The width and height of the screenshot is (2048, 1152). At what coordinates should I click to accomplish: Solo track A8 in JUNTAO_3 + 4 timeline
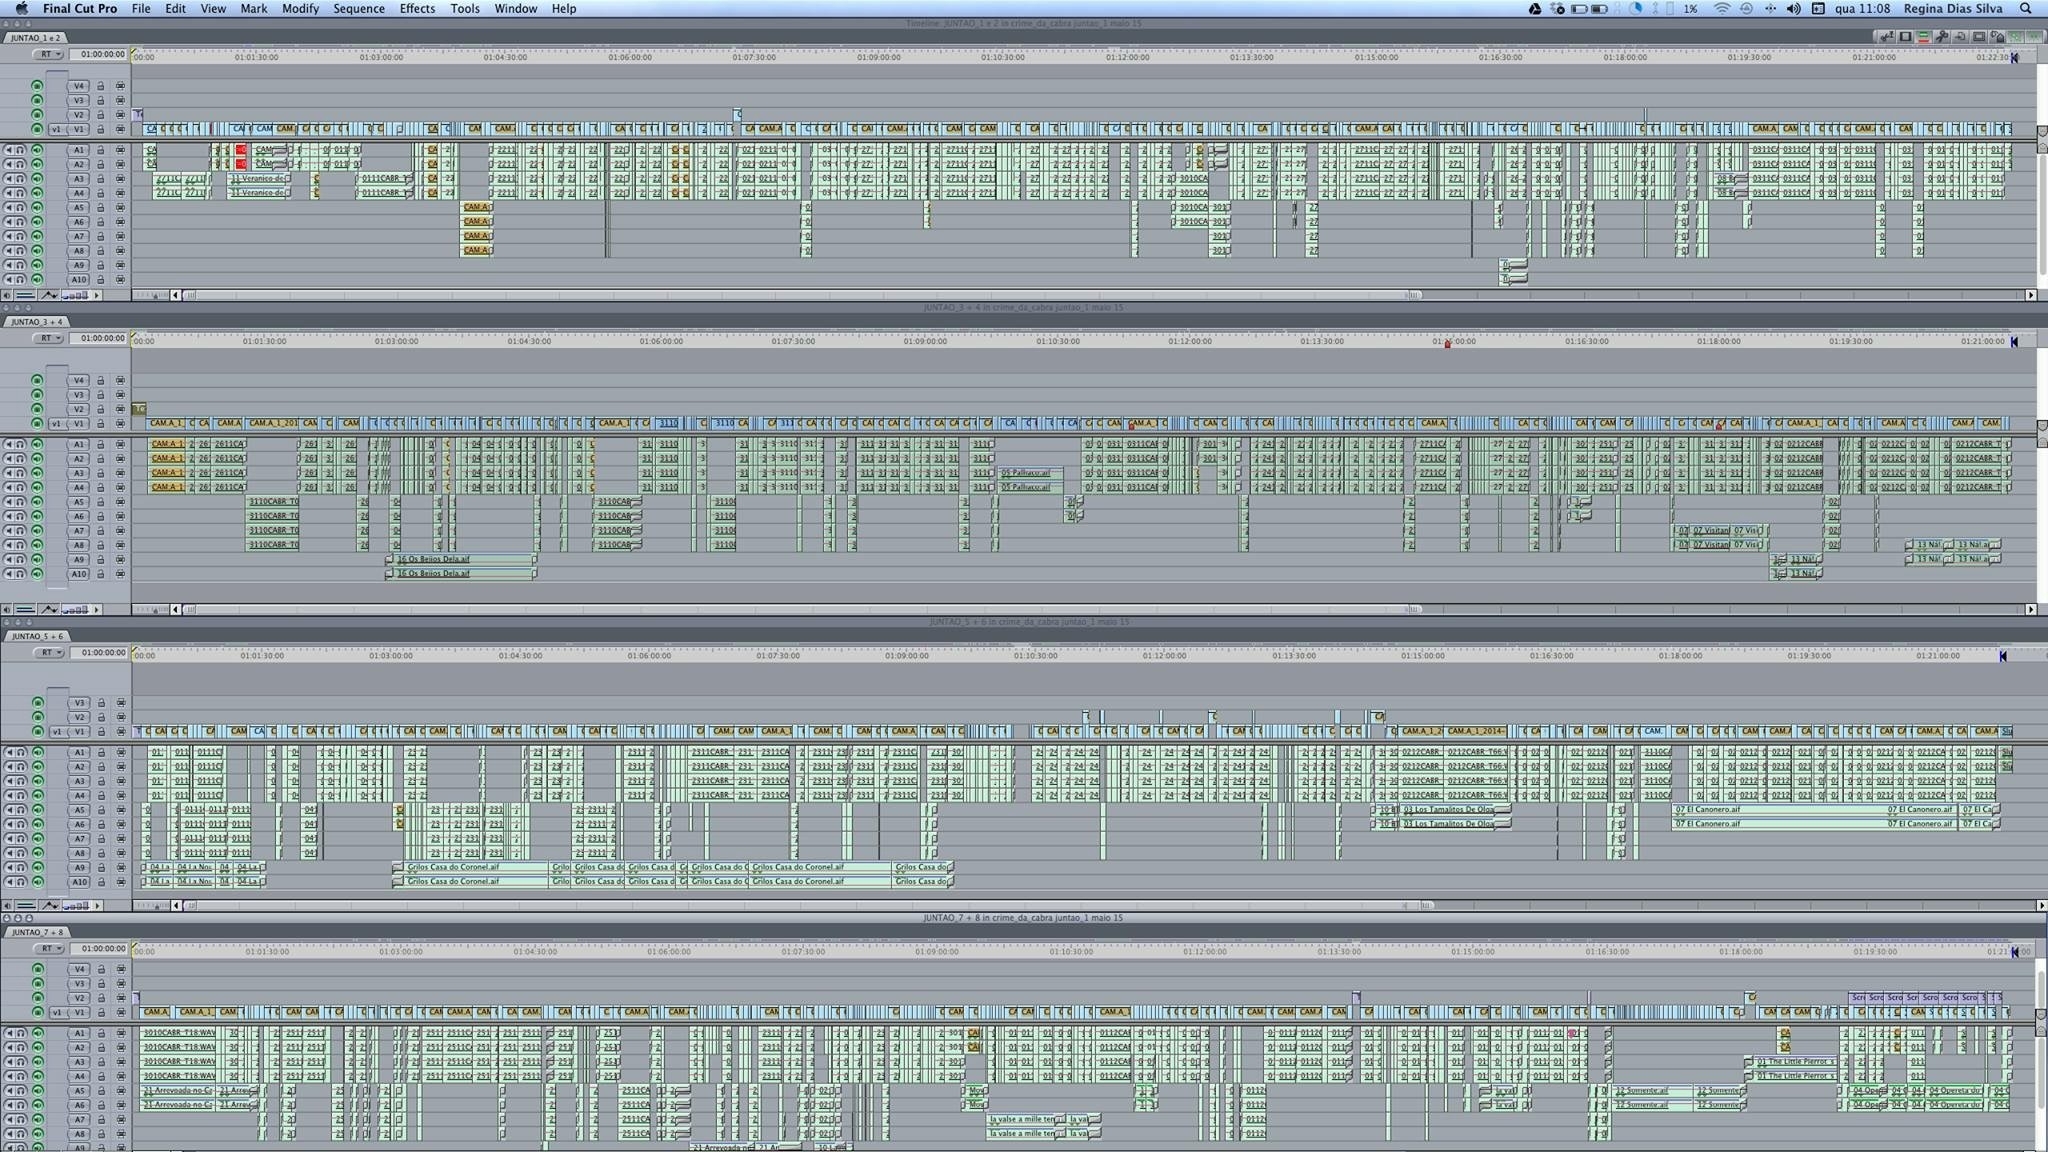tap(20, 545)
